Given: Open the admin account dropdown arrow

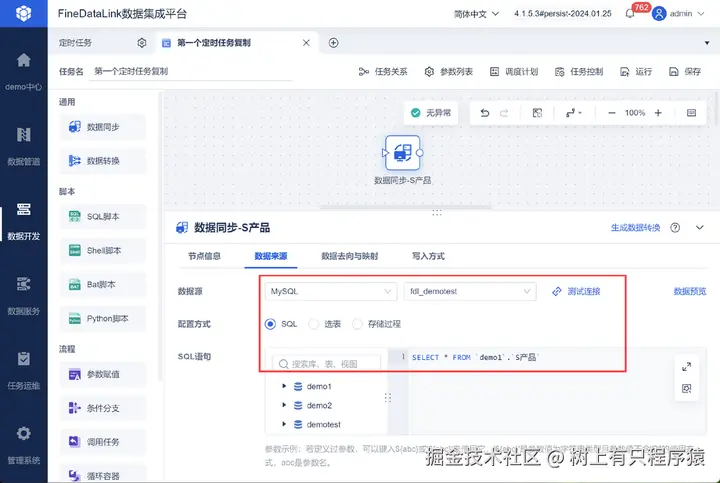Looking at the screenshot, I should 701,14.
